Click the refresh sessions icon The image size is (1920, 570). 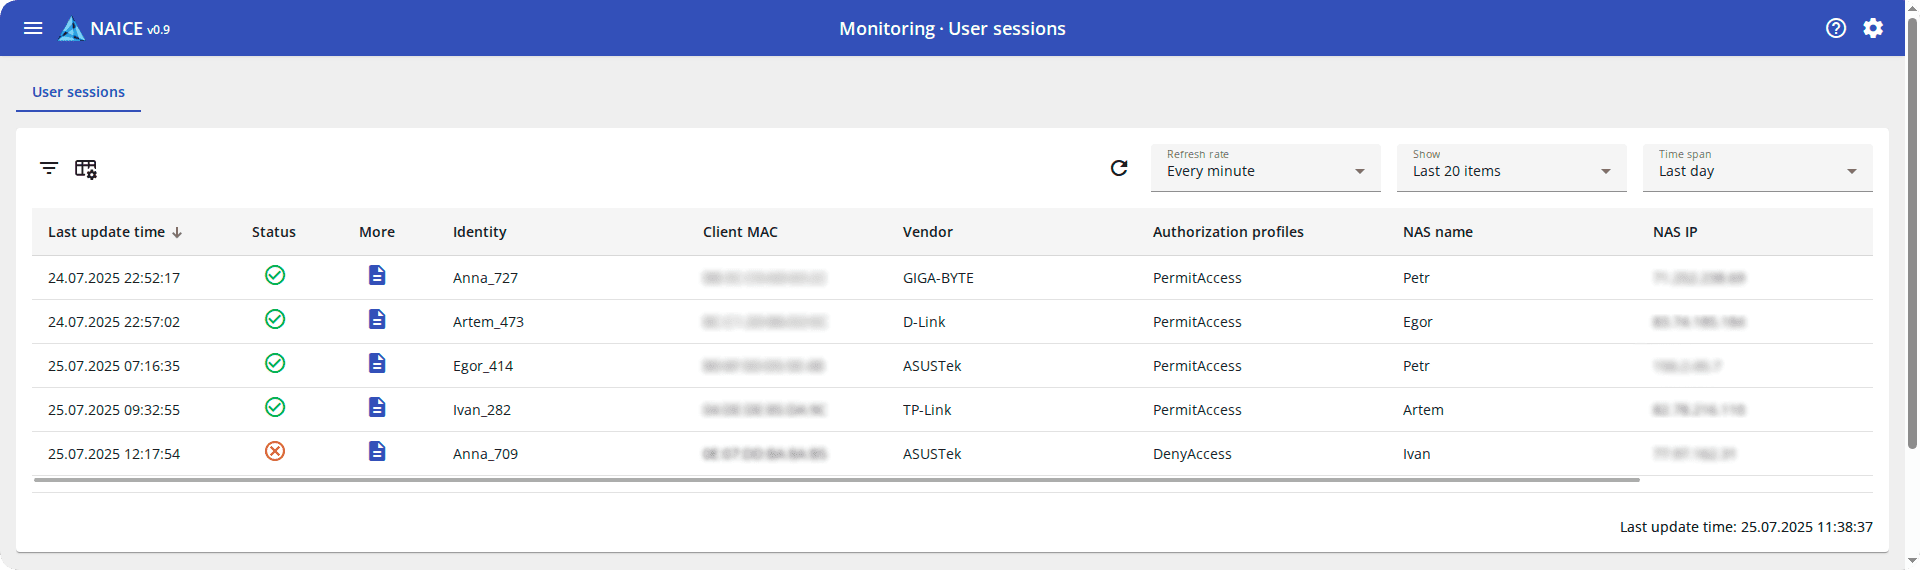point(1119,168)
